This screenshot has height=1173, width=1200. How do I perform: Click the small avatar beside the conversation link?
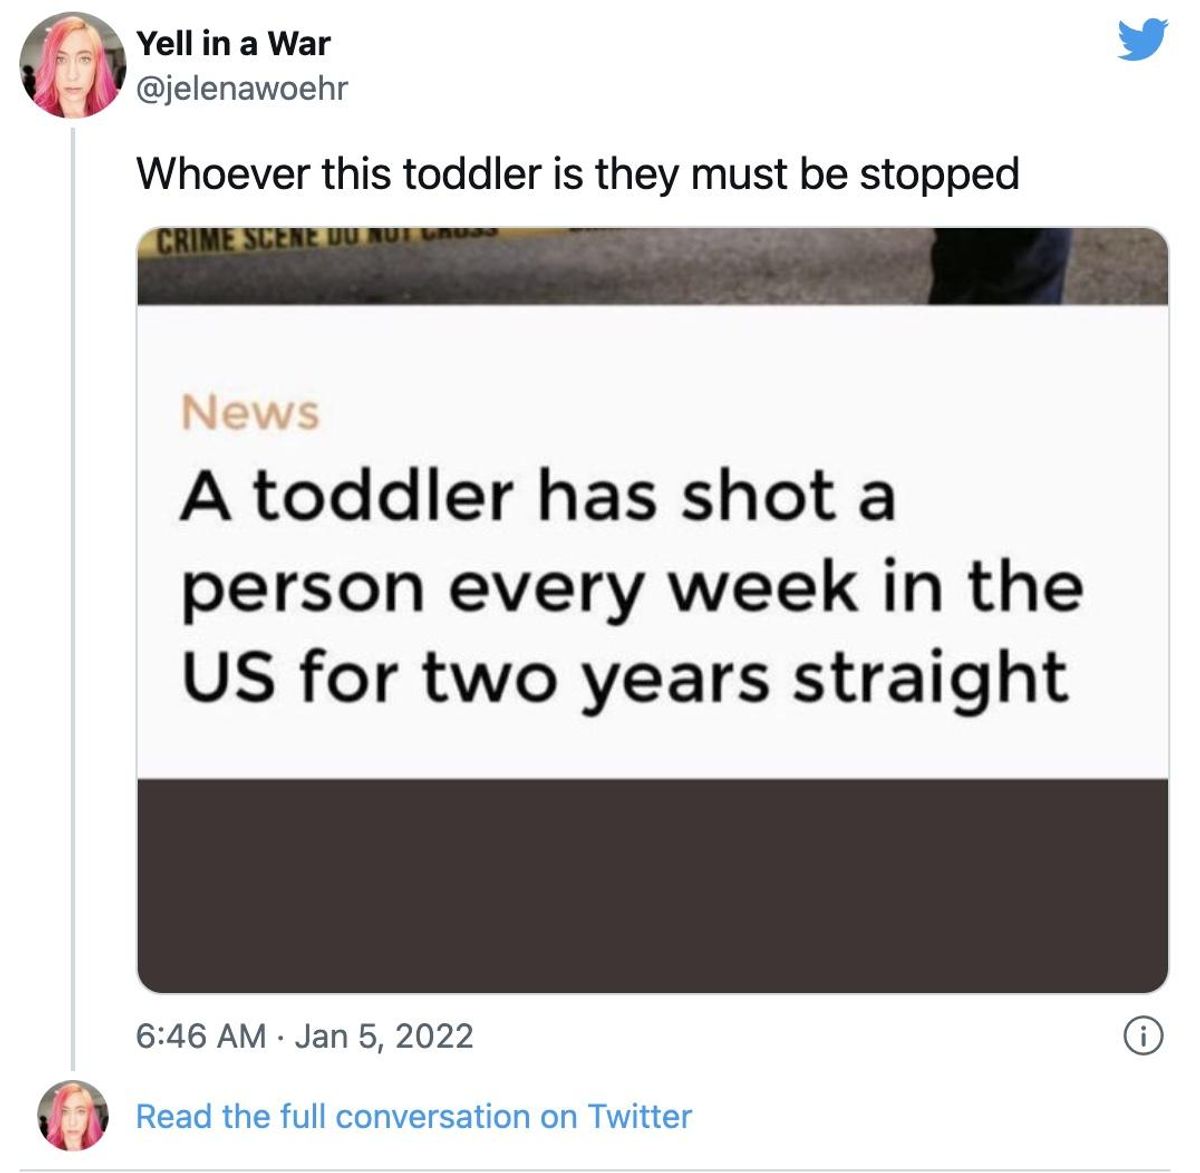coord(72,1115)
